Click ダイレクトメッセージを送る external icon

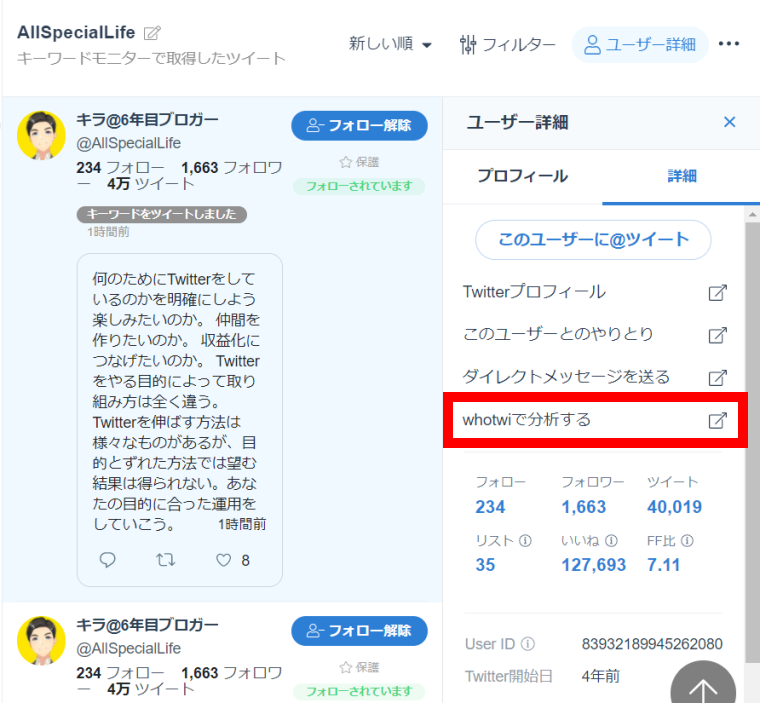(x=717, y=378)
